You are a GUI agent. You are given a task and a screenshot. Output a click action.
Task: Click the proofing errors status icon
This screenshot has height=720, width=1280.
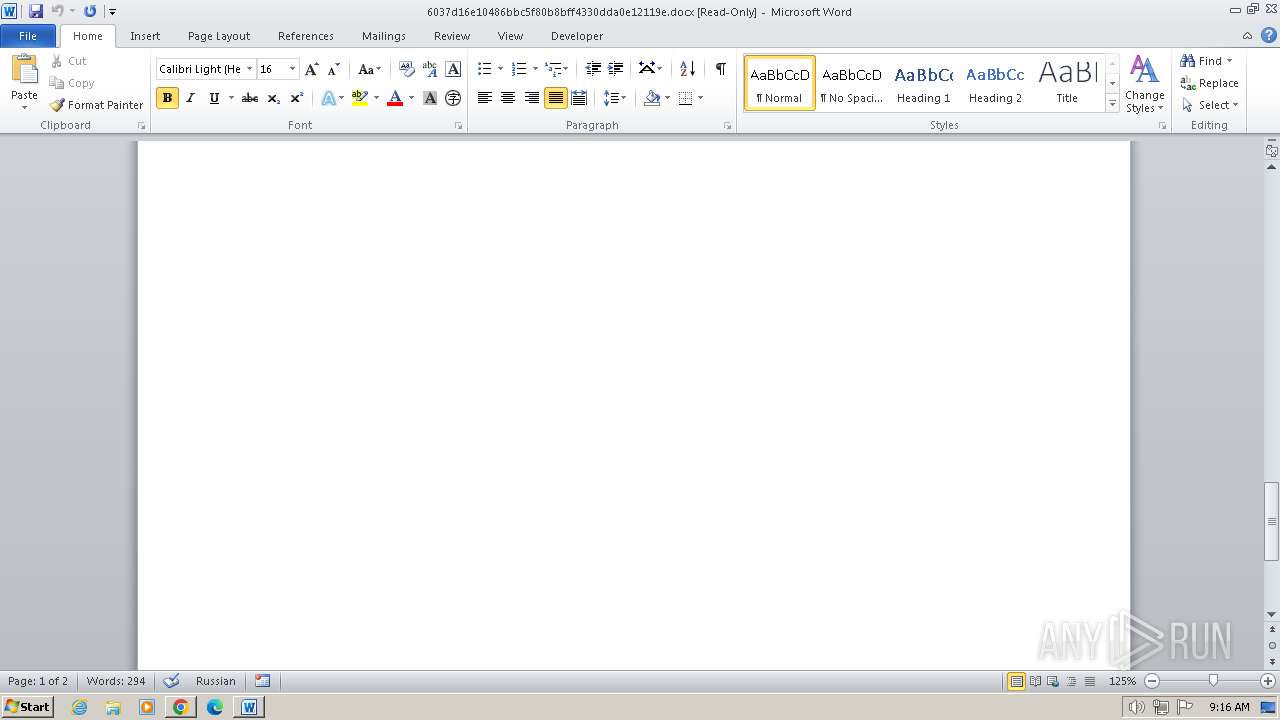(x=171, y=681)
